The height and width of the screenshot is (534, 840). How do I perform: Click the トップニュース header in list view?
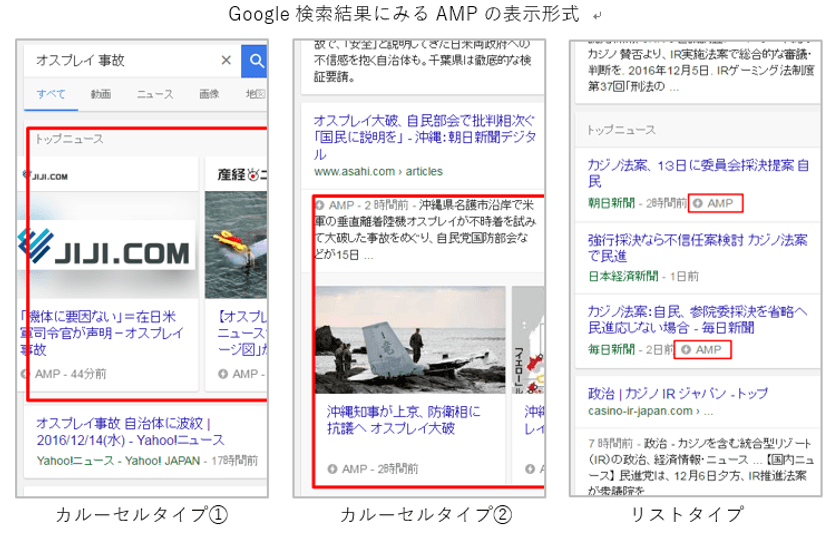(x=621, y=130)
